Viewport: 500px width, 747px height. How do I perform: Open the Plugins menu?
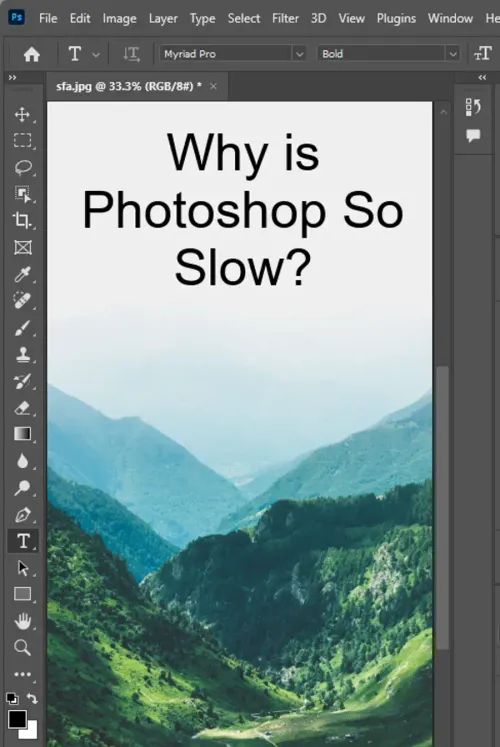(396, 19)
